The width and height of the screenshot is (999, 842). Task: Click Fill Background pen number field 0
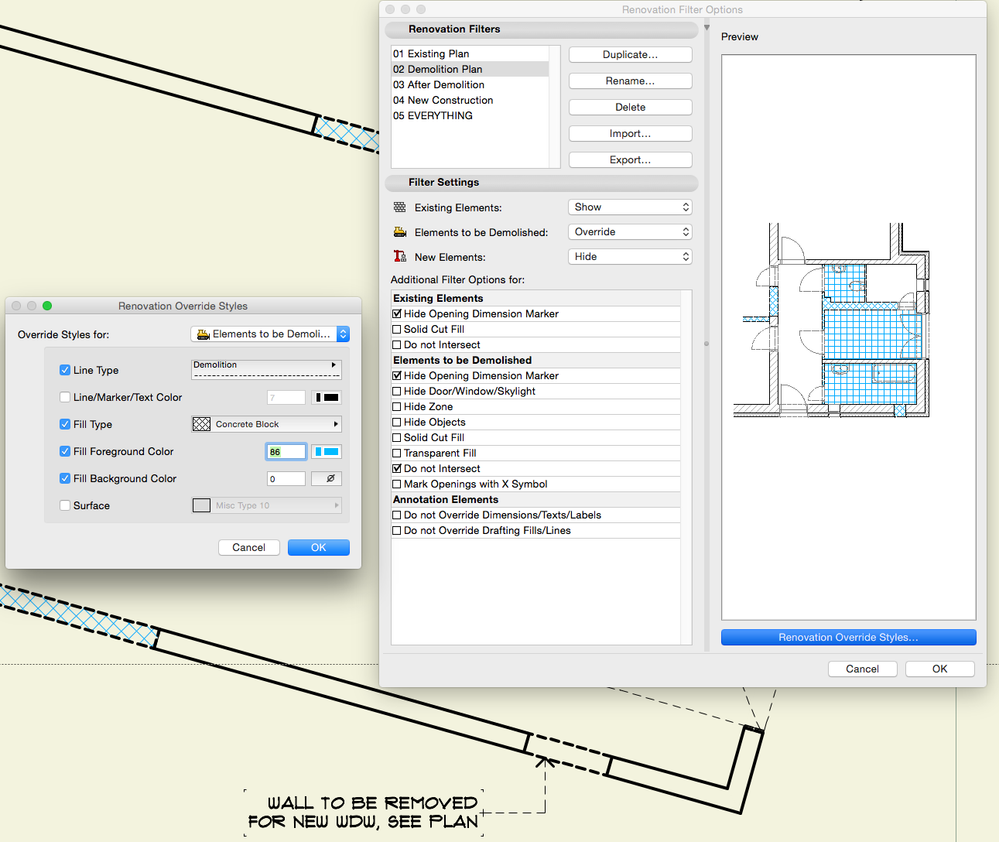(286, 478)
